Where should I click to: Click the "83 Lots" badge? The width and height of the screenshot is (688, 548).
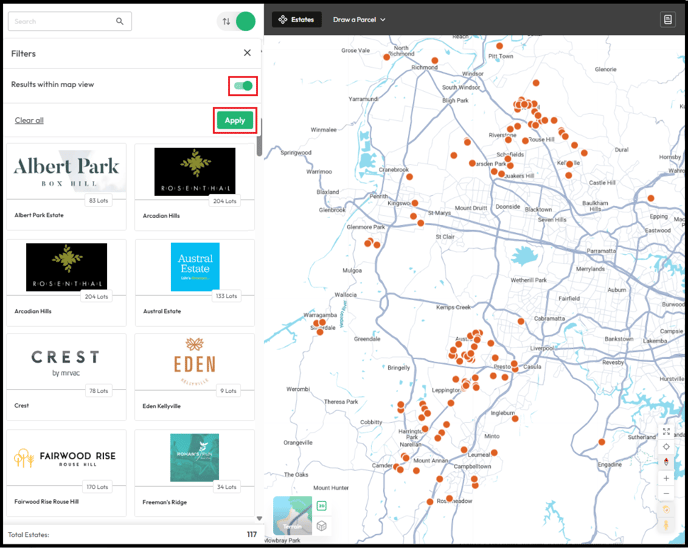tap(98, 201)
